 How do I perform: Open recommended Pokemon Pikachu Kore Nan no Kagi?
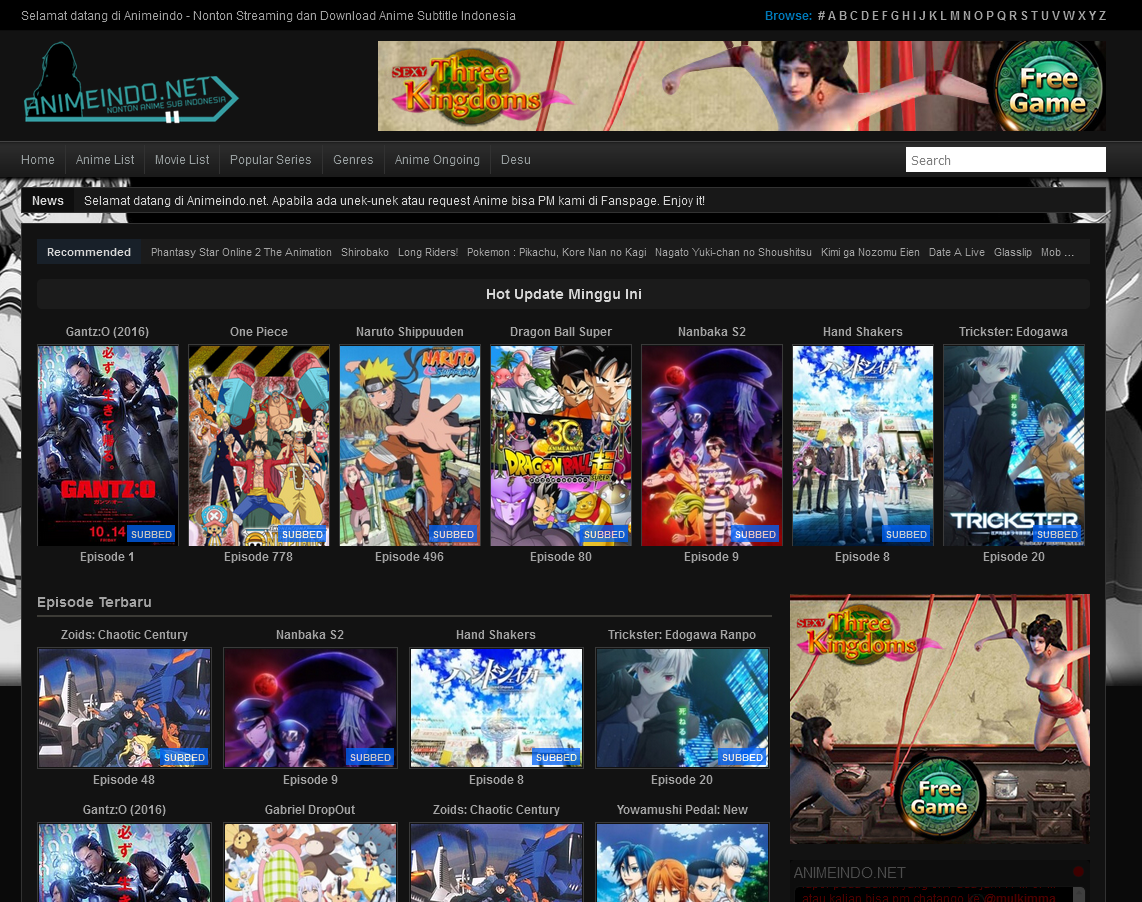(556, 252)
